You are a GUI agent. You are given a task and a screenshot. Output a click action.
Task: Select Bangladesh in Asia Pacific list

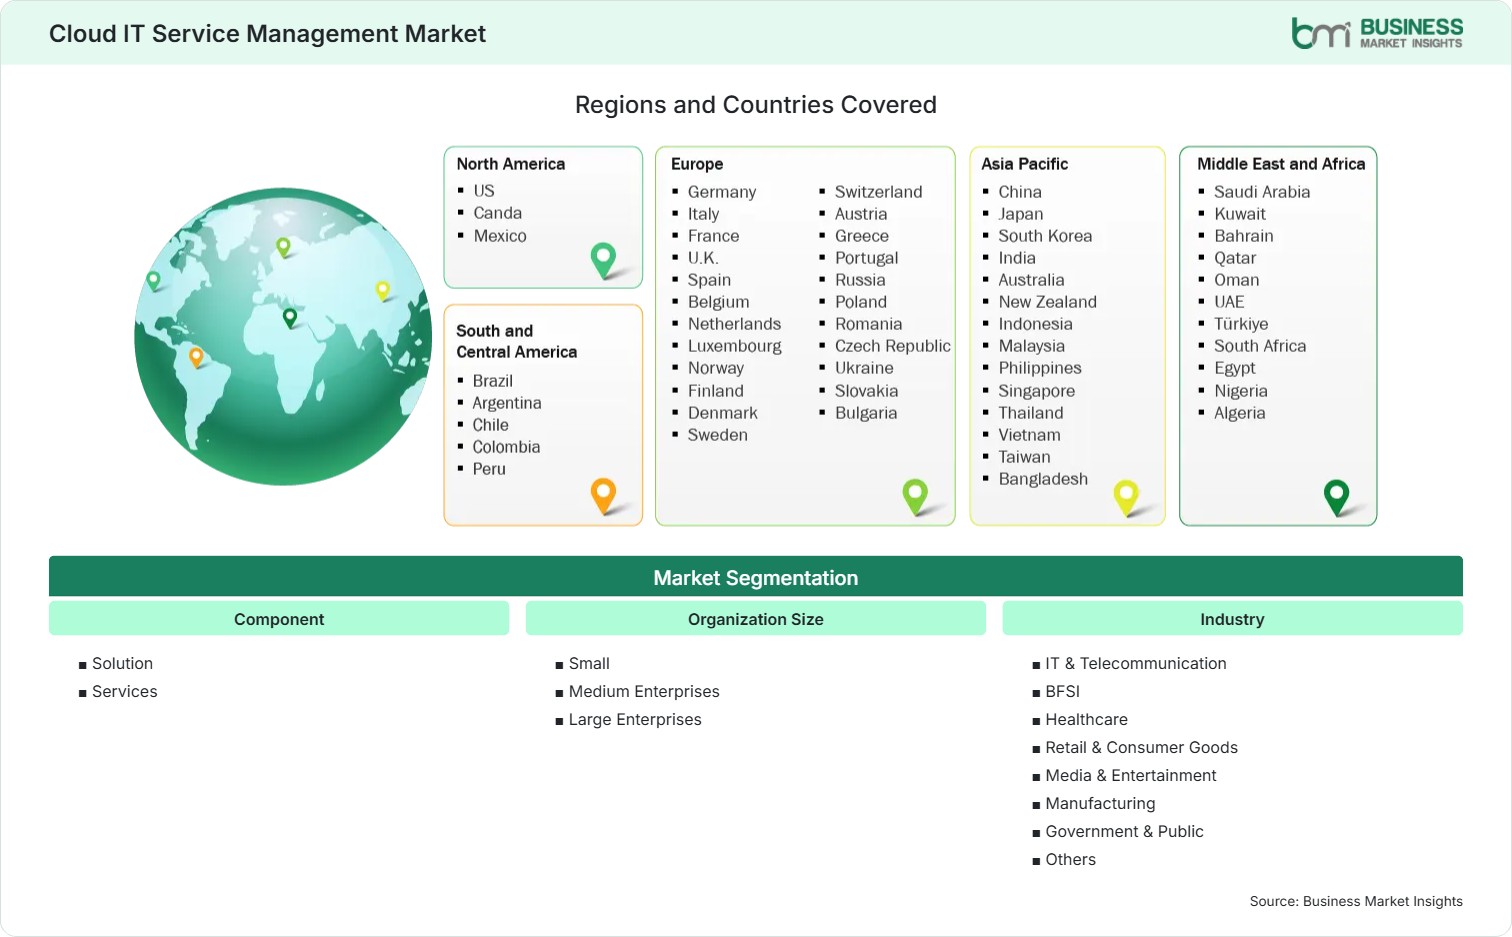click(x=1043, y=479)
